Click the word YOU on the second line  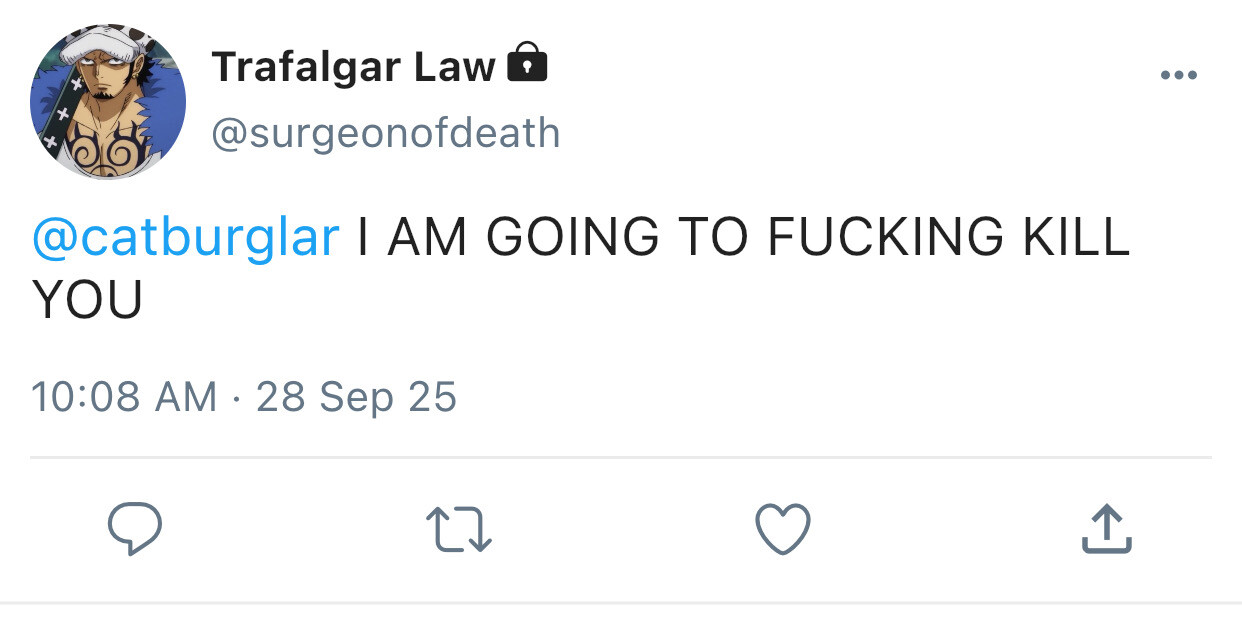[88, 299]
